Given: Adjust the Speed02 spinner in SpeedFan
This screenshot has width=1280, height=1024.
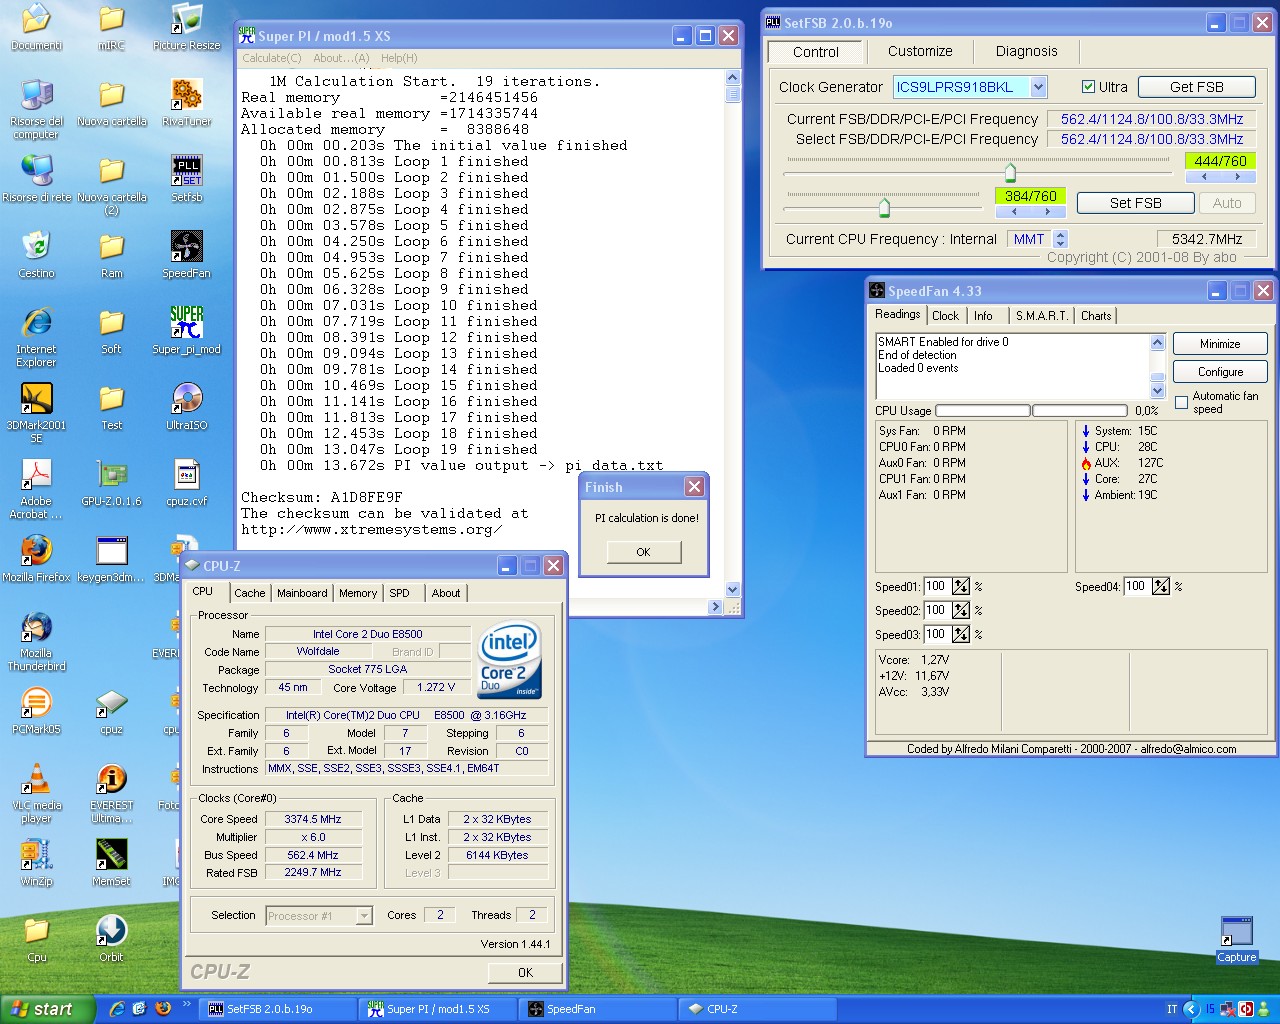Looking at the screenshot, I should click(x=961, y=610).
